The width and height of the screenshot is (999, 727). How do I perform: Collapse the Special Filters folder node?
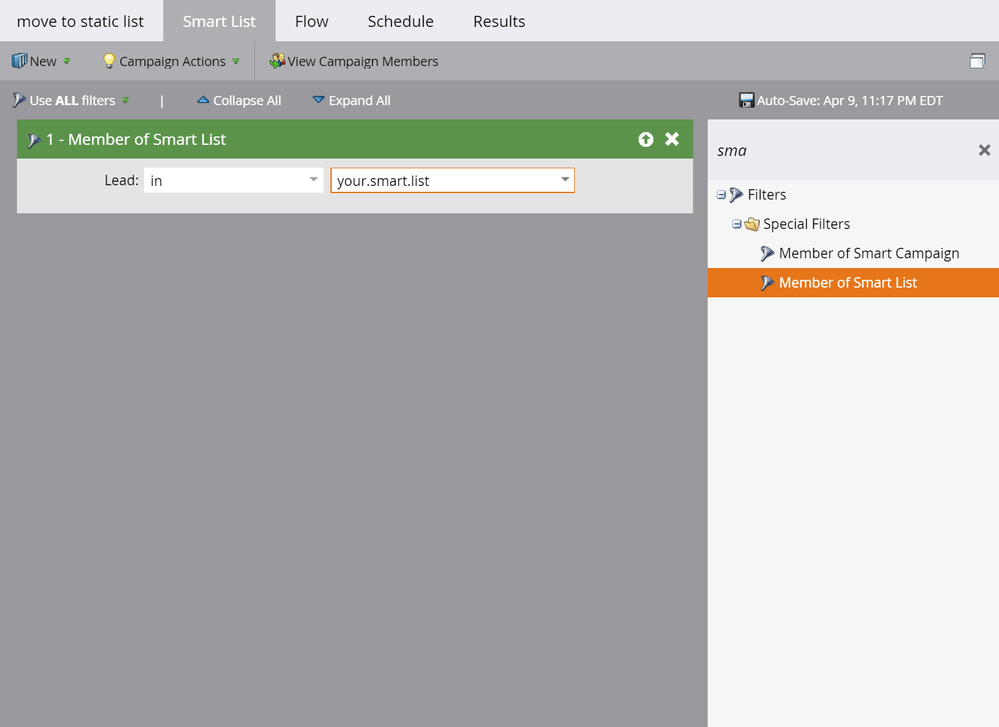point(737,224)
